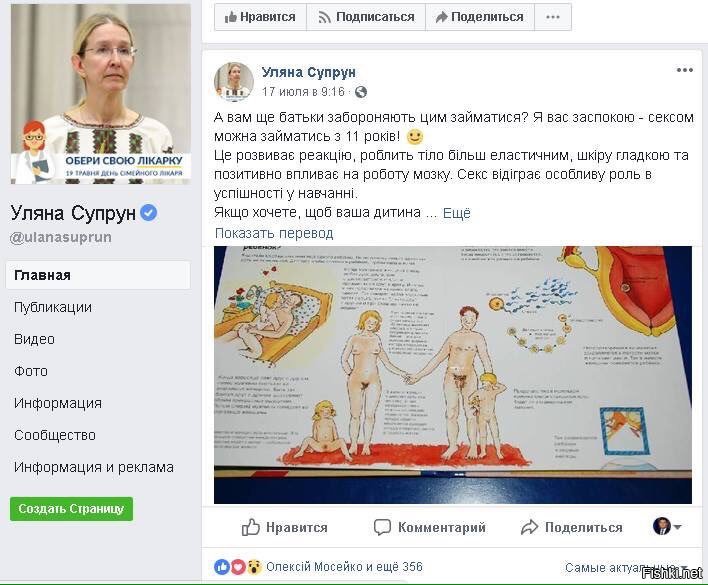Click the blue verified badge

149,212
